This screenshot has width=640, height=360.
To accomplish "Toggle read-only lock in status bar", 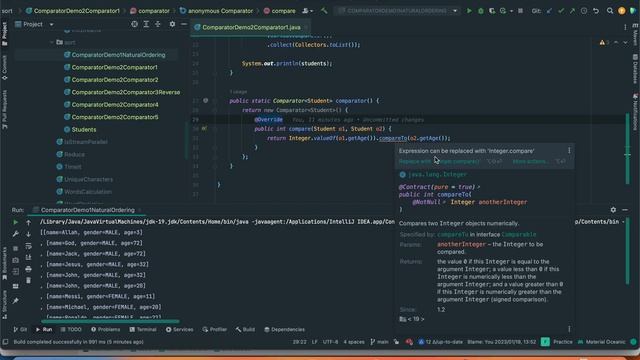I will (x=396, y=342).
